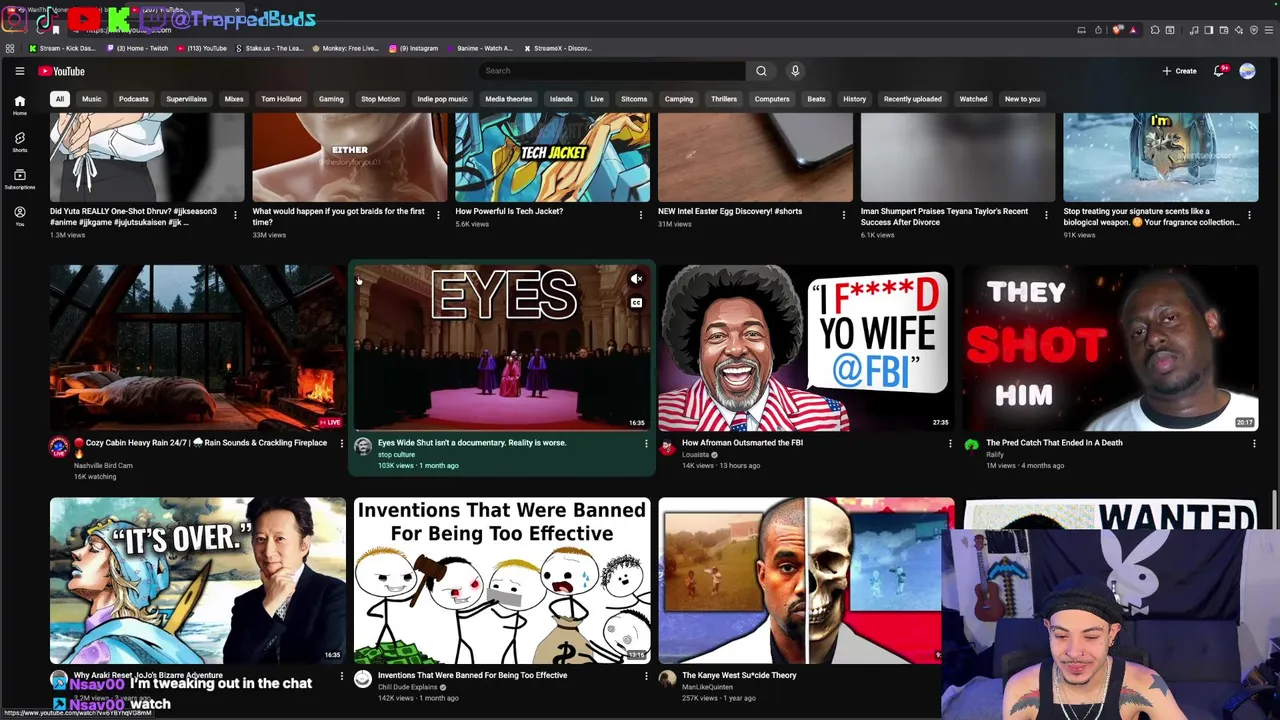Viewport: 1280px width, 720px height.
Task: Open the YouTube hamburger guide menu
Action: click(x=19, y=71)
